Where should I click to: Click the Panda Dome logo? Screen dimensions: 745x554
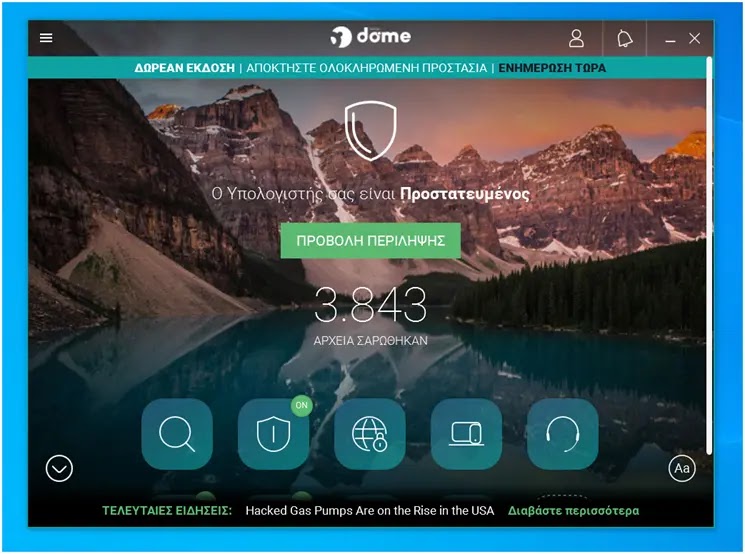tap(371, 37)
